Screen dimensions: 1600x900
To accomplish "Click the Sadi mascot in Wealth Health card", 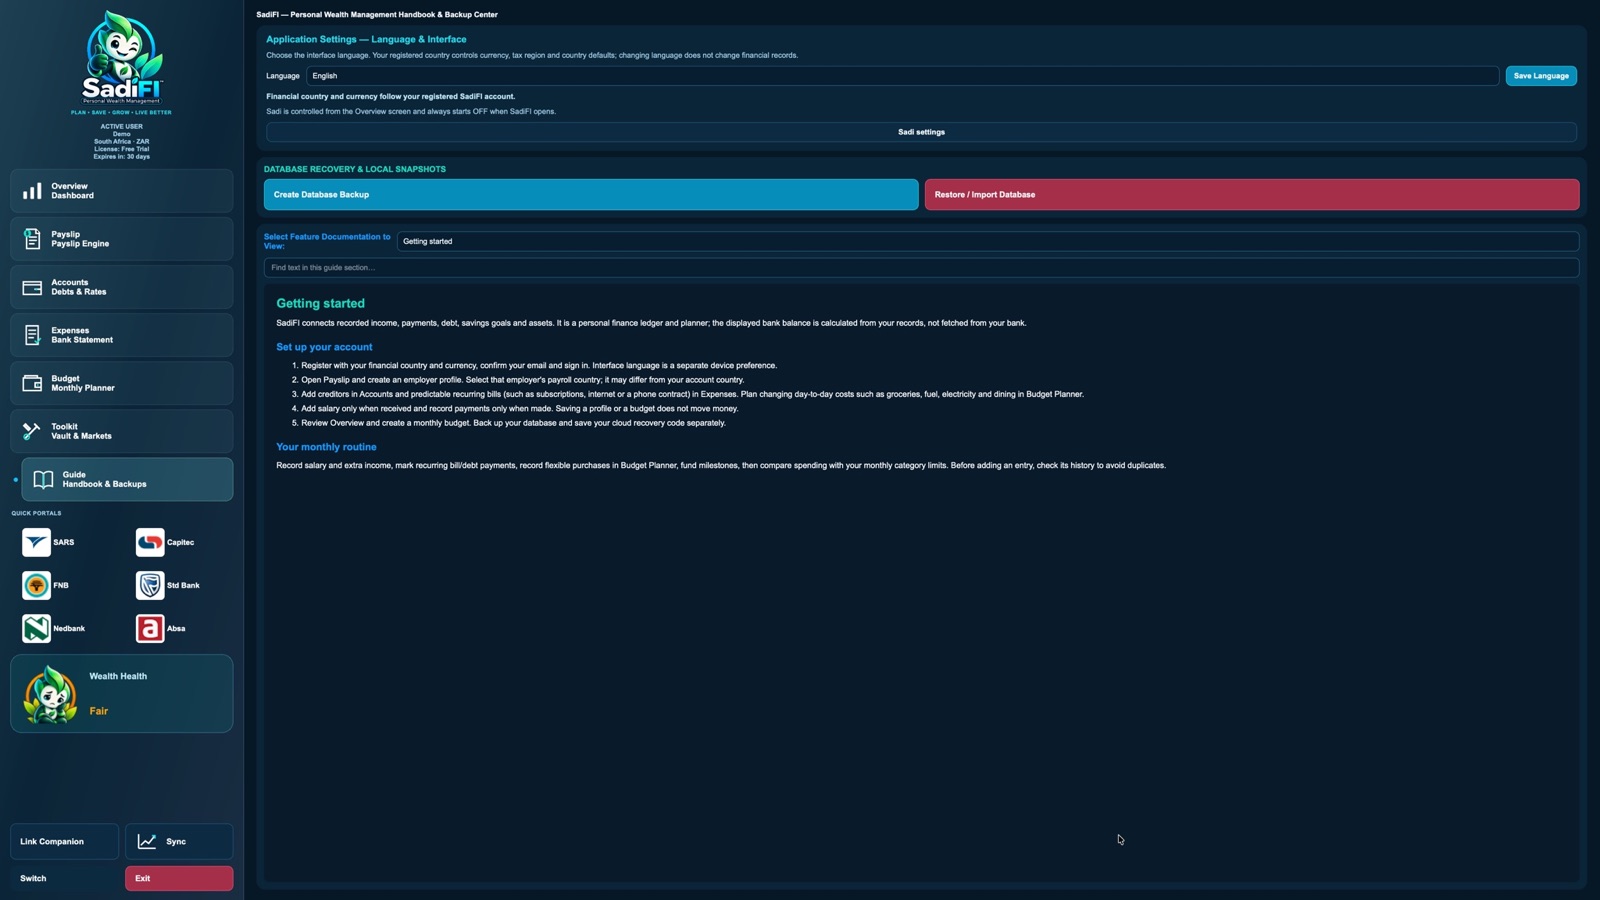I will 50,694.
